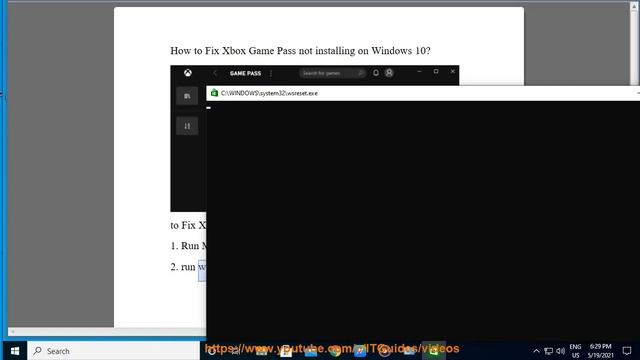Open the clock showing 6:29 PM

pos(600,351)
